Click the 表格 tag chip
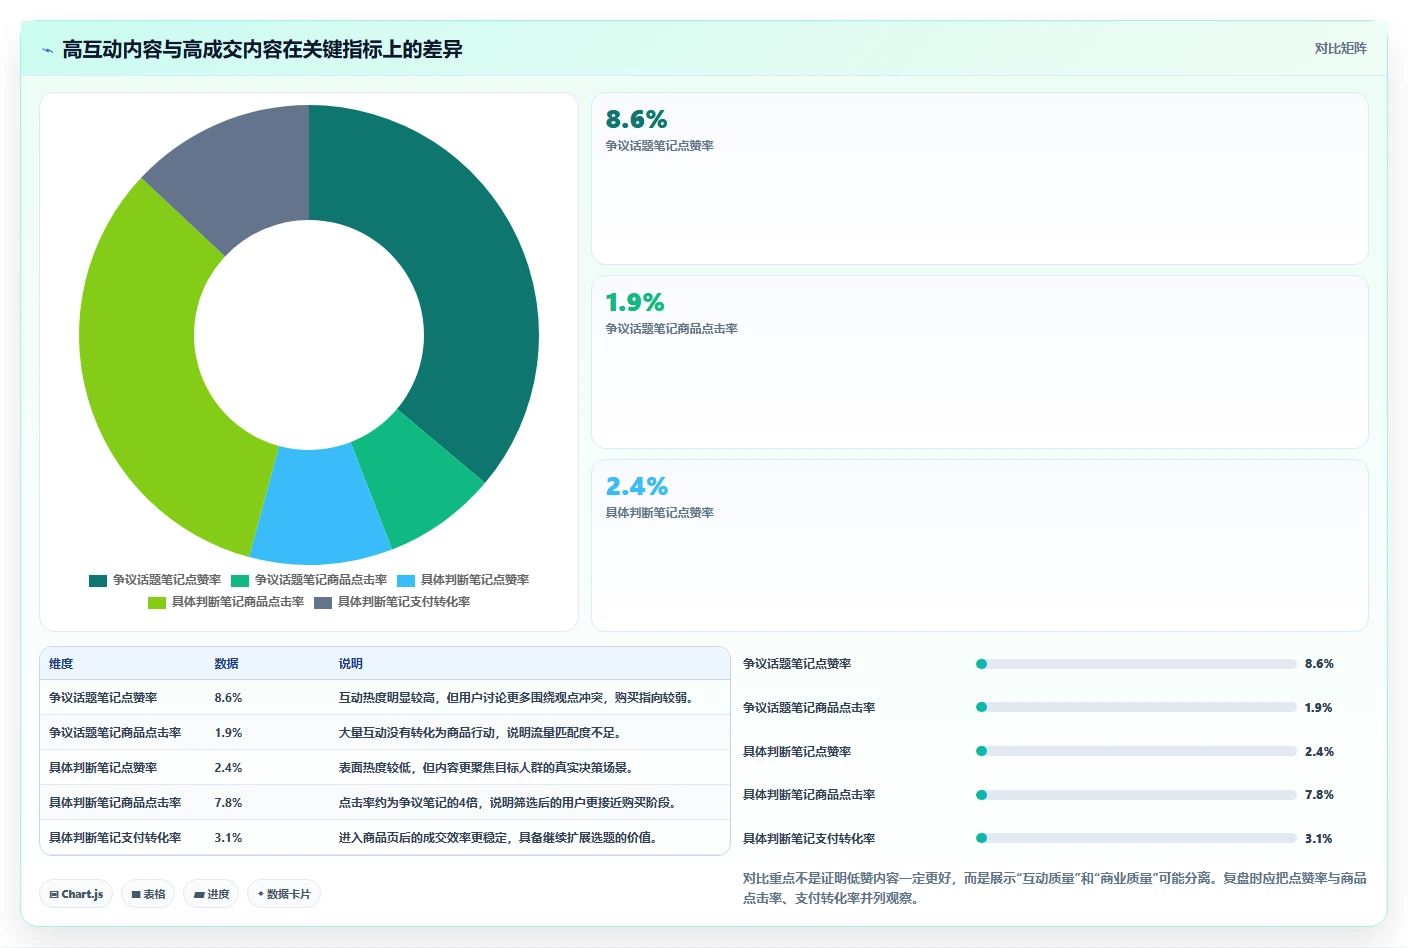 point(148,894)
